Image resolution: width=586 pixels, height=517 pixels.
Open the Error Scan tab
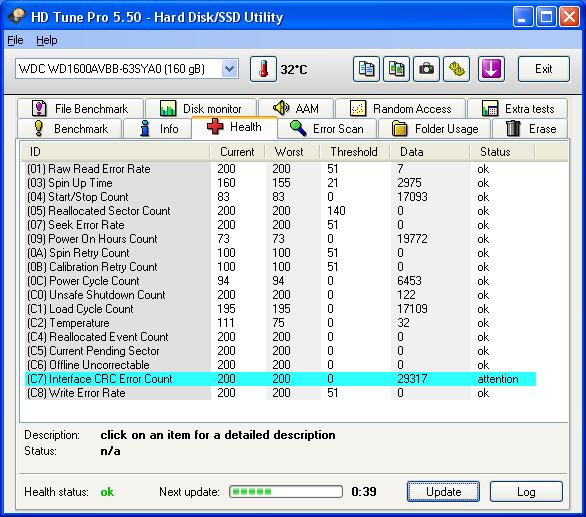click(x=327, y=129)
